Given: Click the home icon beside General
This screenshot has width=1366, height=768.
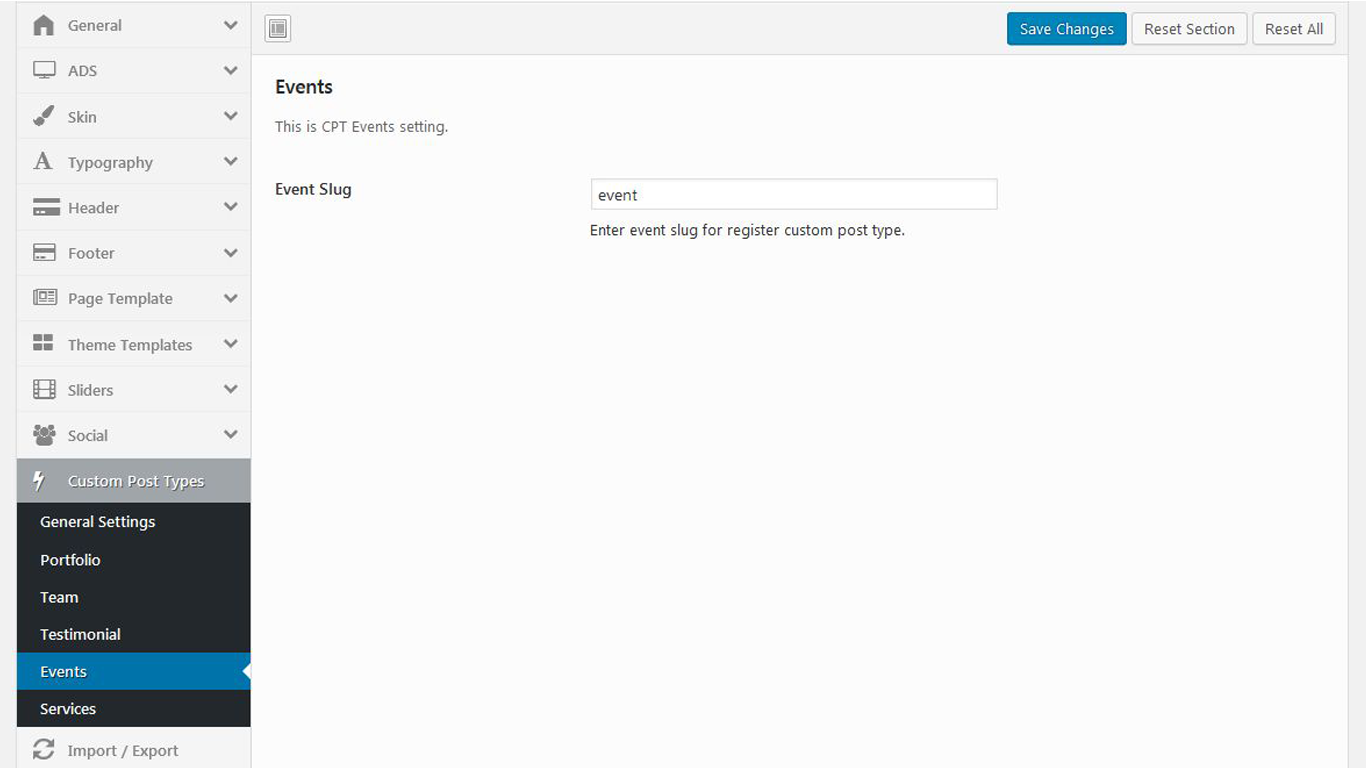Looking at the screenshot, I should point(44,26).
